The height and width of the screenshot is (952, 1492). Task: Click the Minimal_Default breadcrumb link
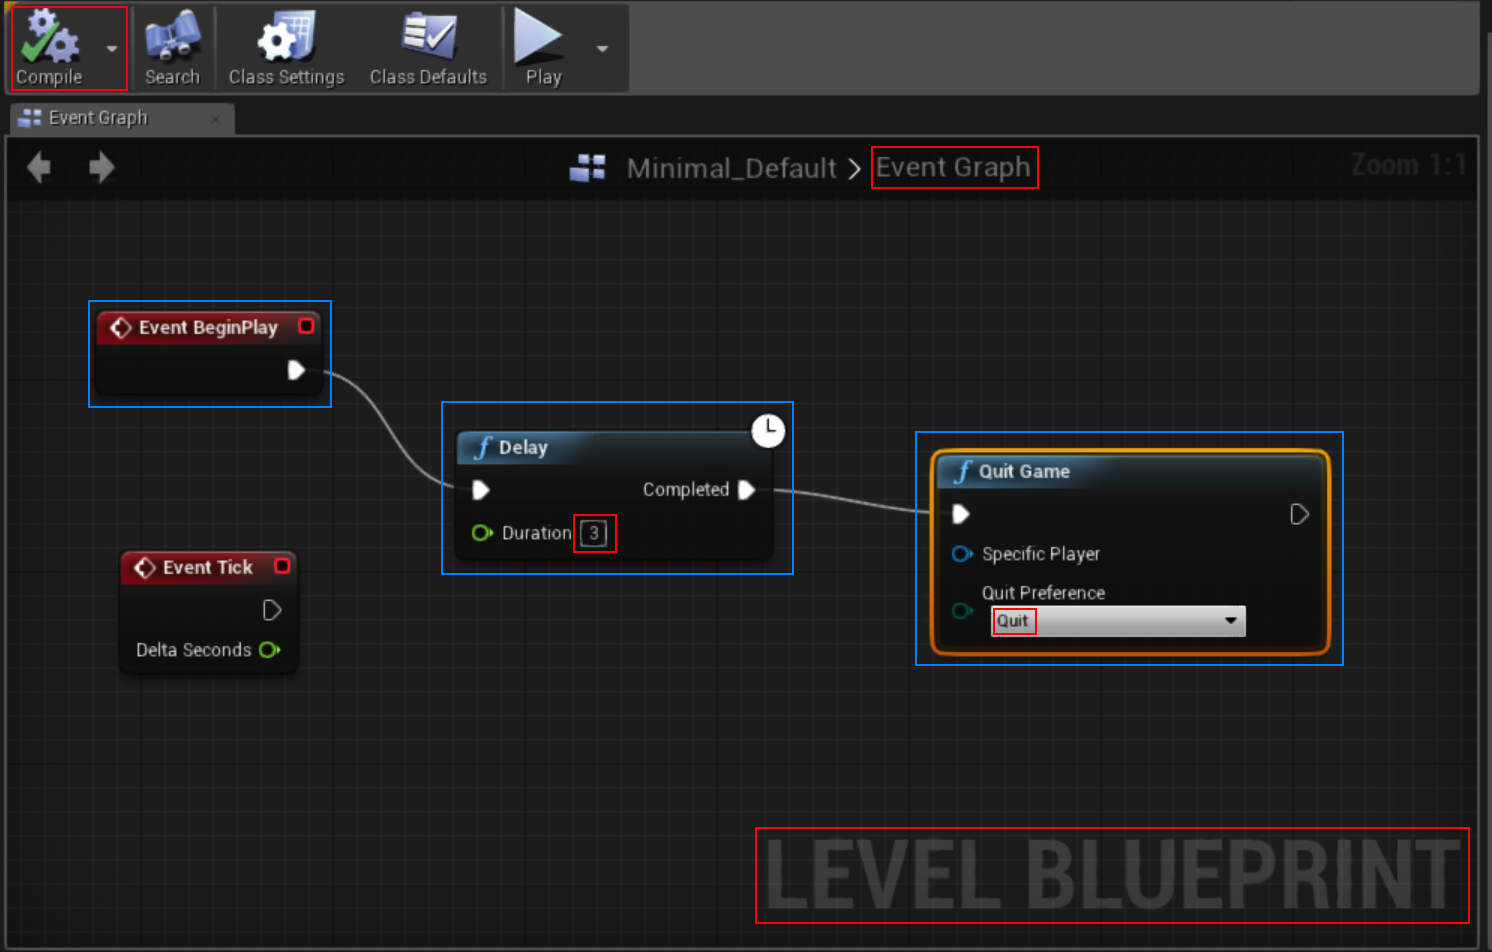pyautogui.click(x=731, y=168)
